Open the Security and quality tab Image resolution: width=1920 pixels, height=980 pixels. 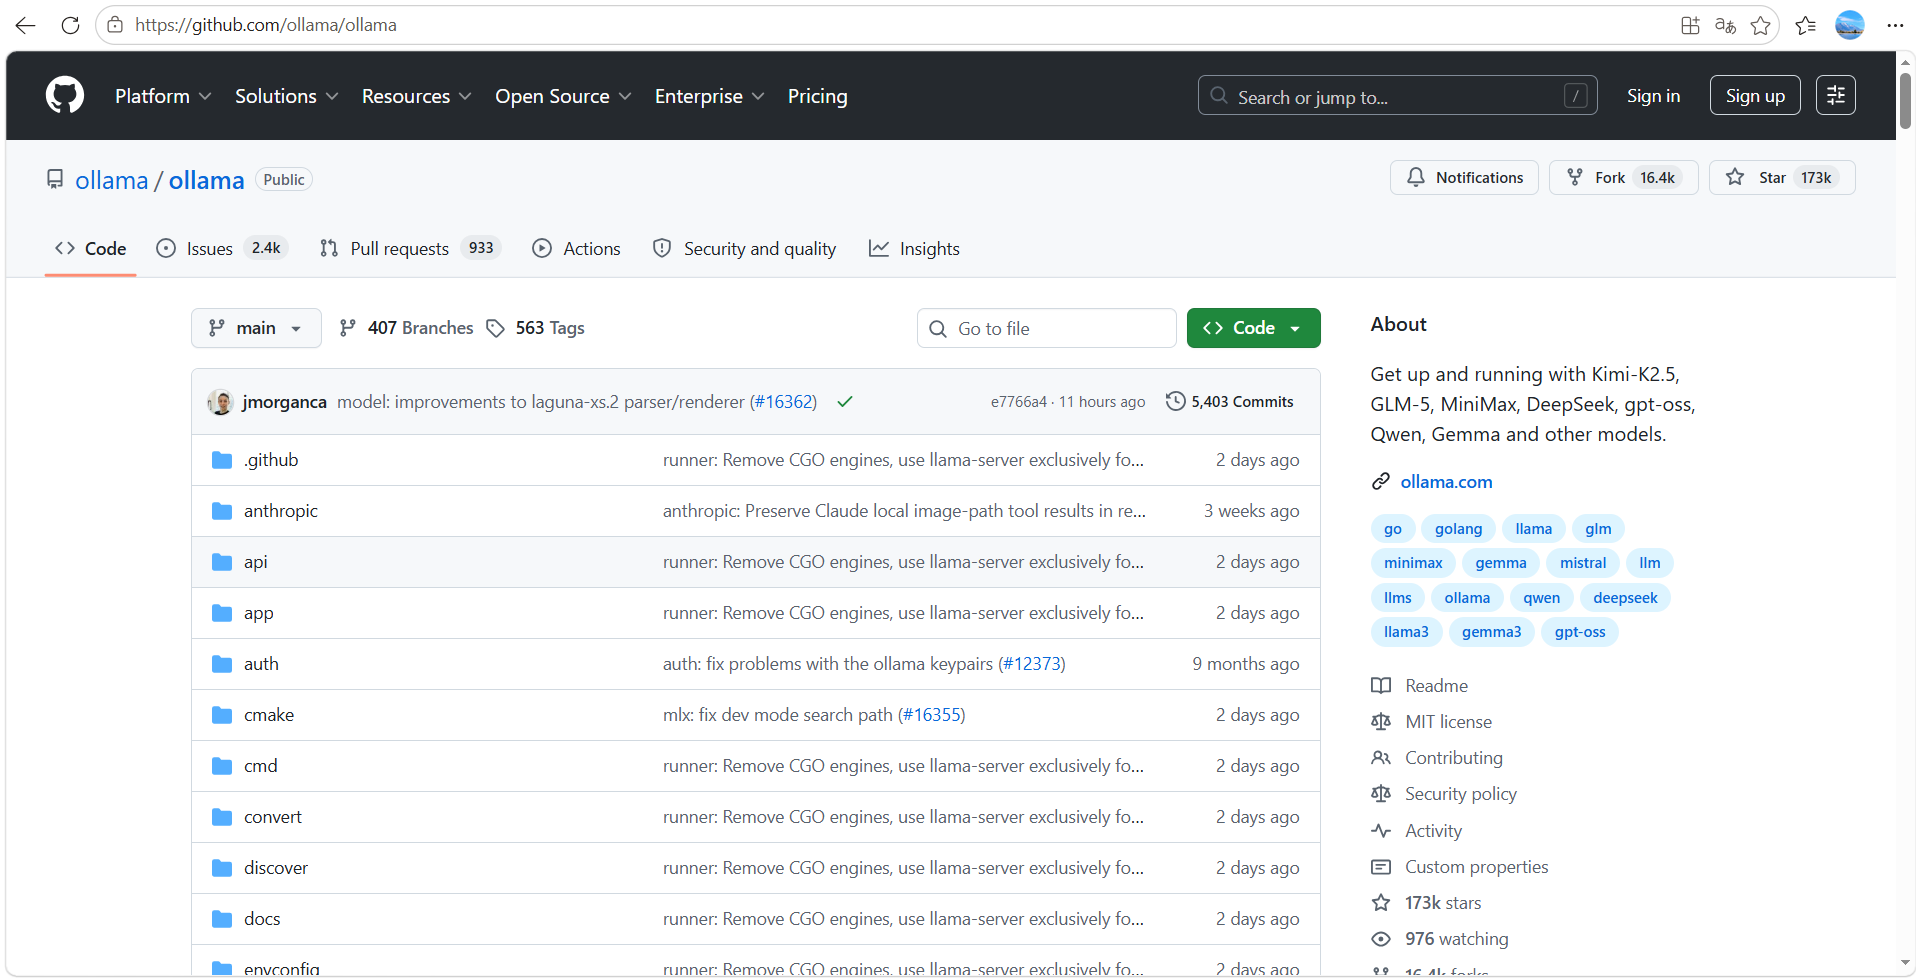click(x=745, y=248)
